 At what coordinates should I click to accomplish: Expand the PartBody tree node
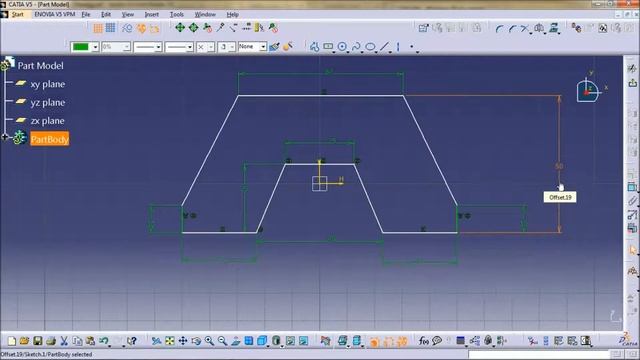point(4,138)
